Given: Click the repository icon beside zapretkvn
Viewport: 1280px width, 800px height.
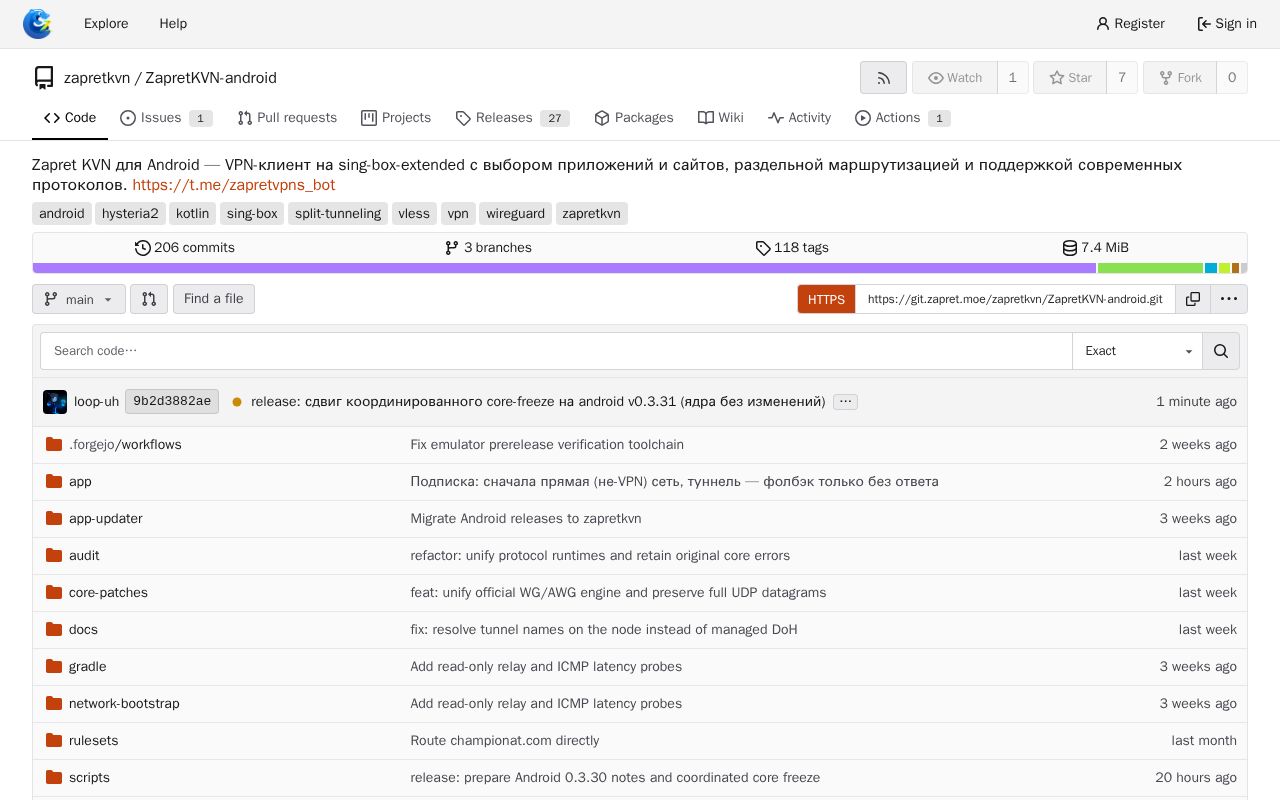Looking at the screenshot, I should 44,78.
